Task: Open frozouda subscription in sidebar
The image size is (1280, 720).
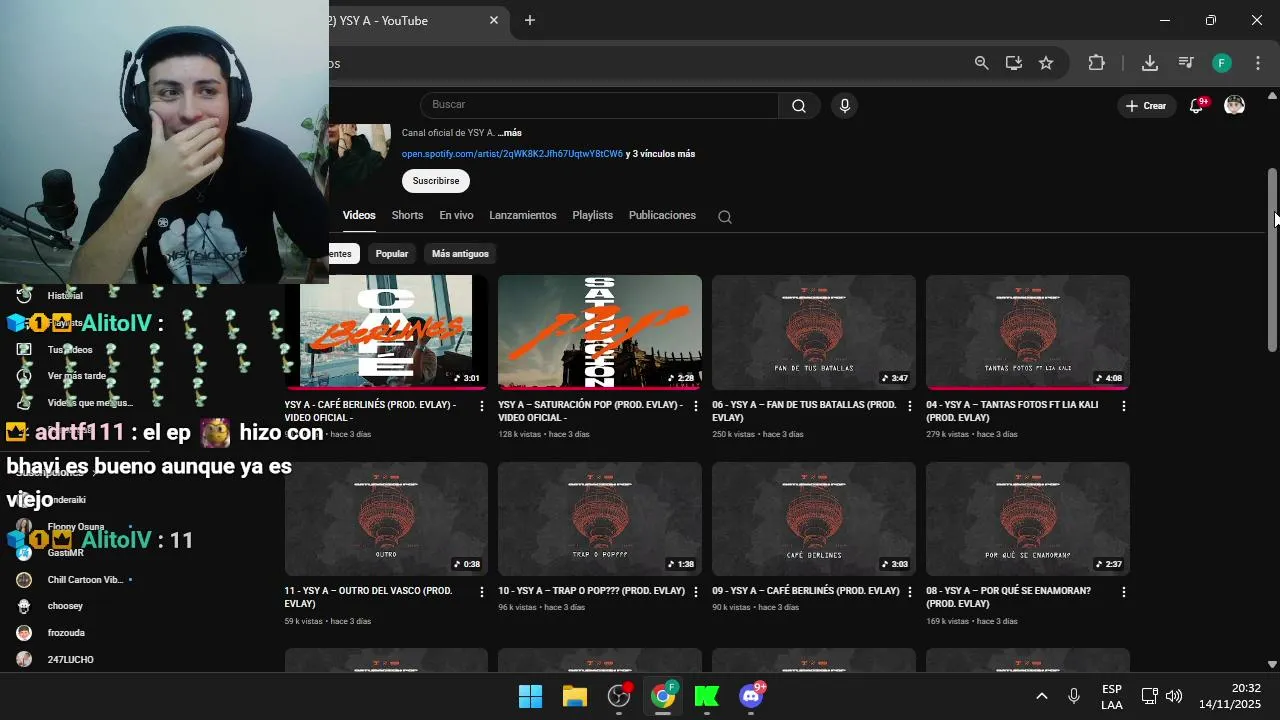Action: pos(66,633)
